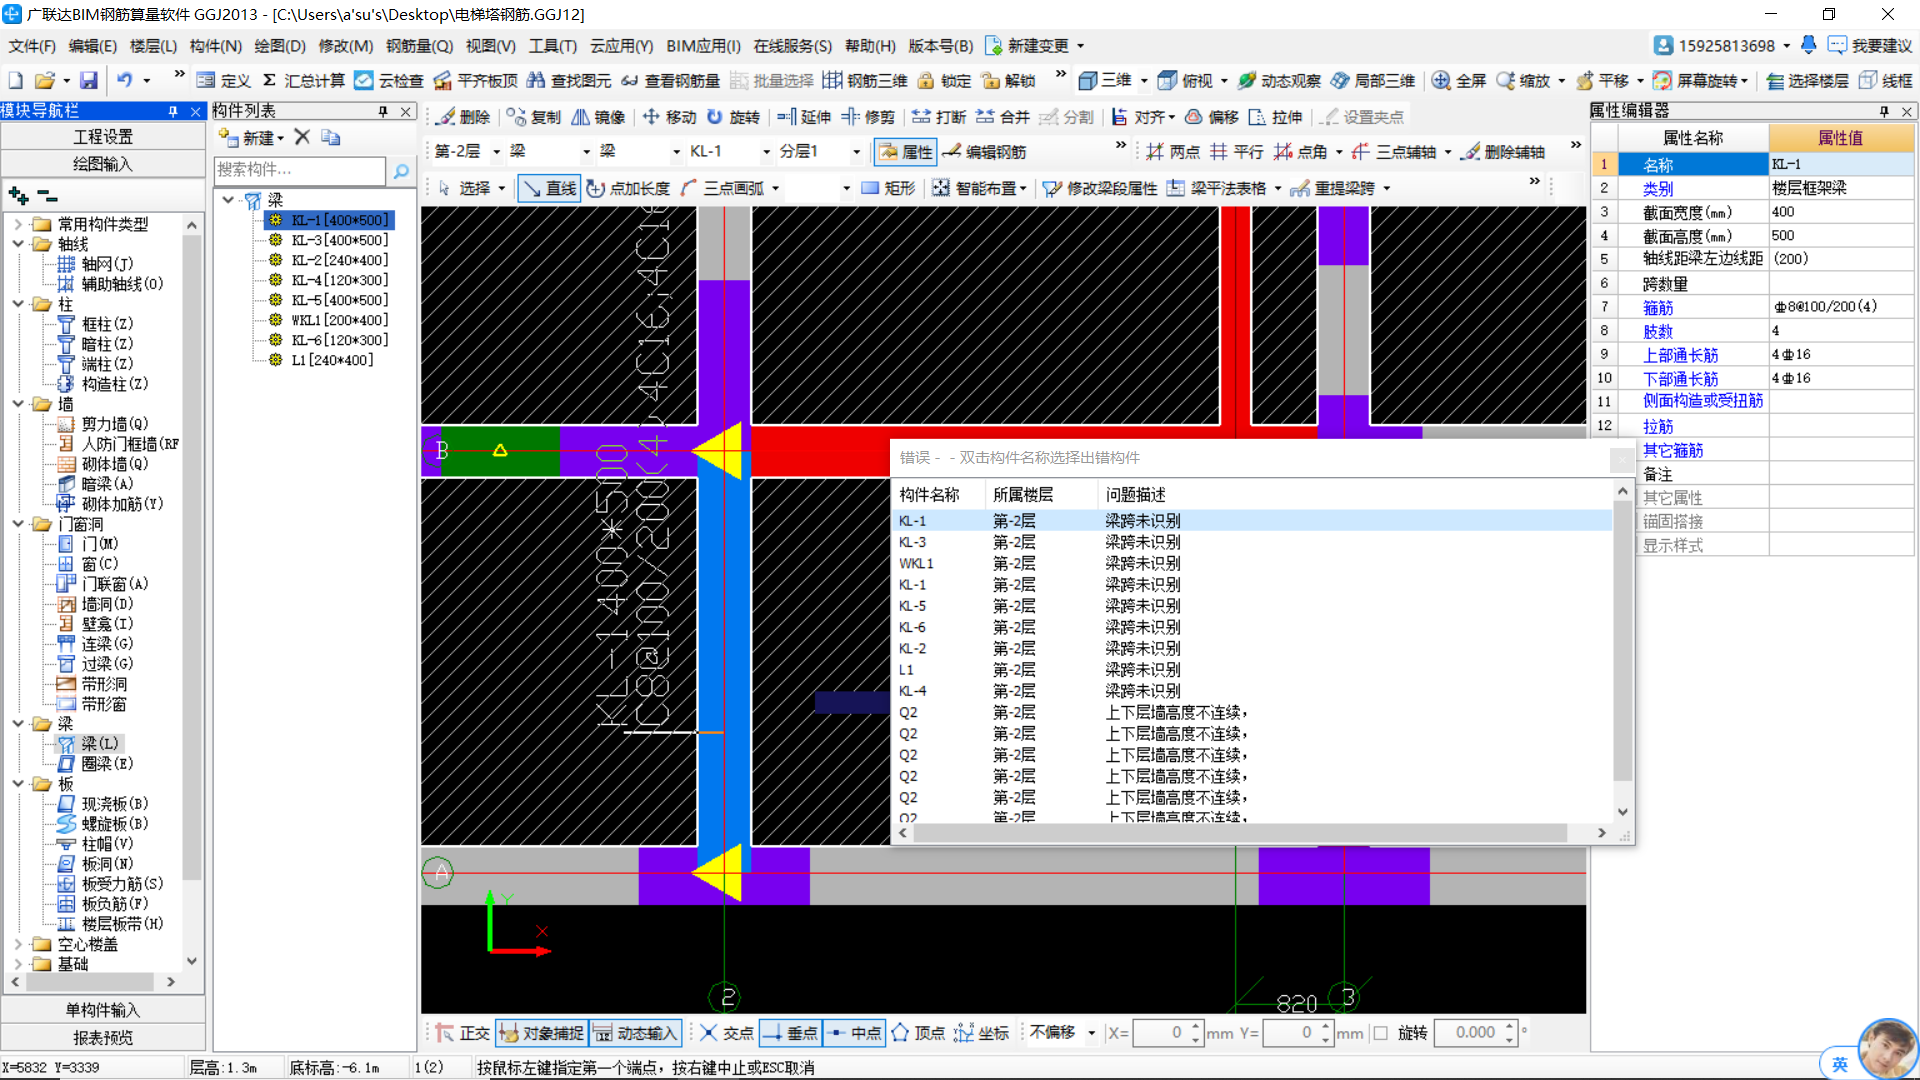
Task: Click the 移动 move tool
Action: pyautogui.click(x=669, y=117)
